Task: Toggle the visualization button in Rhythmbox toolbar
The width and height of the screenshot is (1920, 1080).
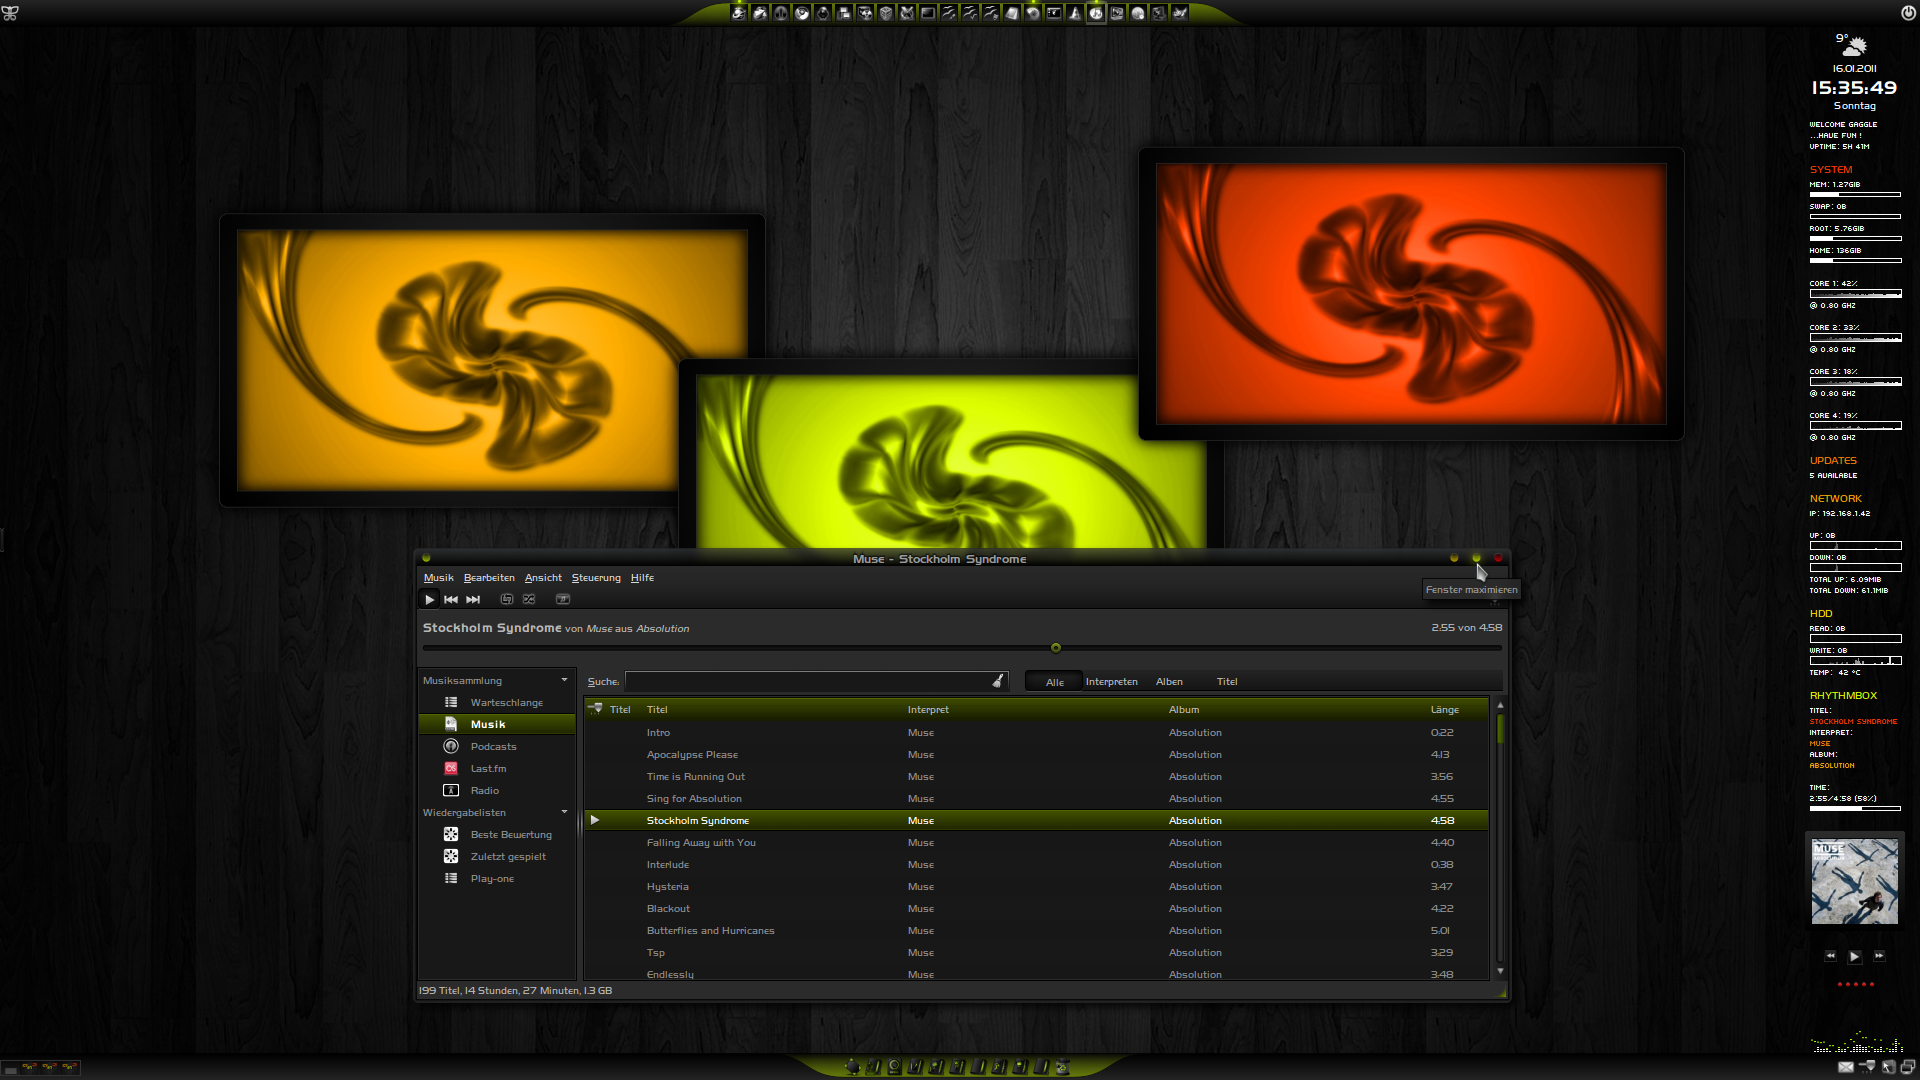Action: coord(563,599)
